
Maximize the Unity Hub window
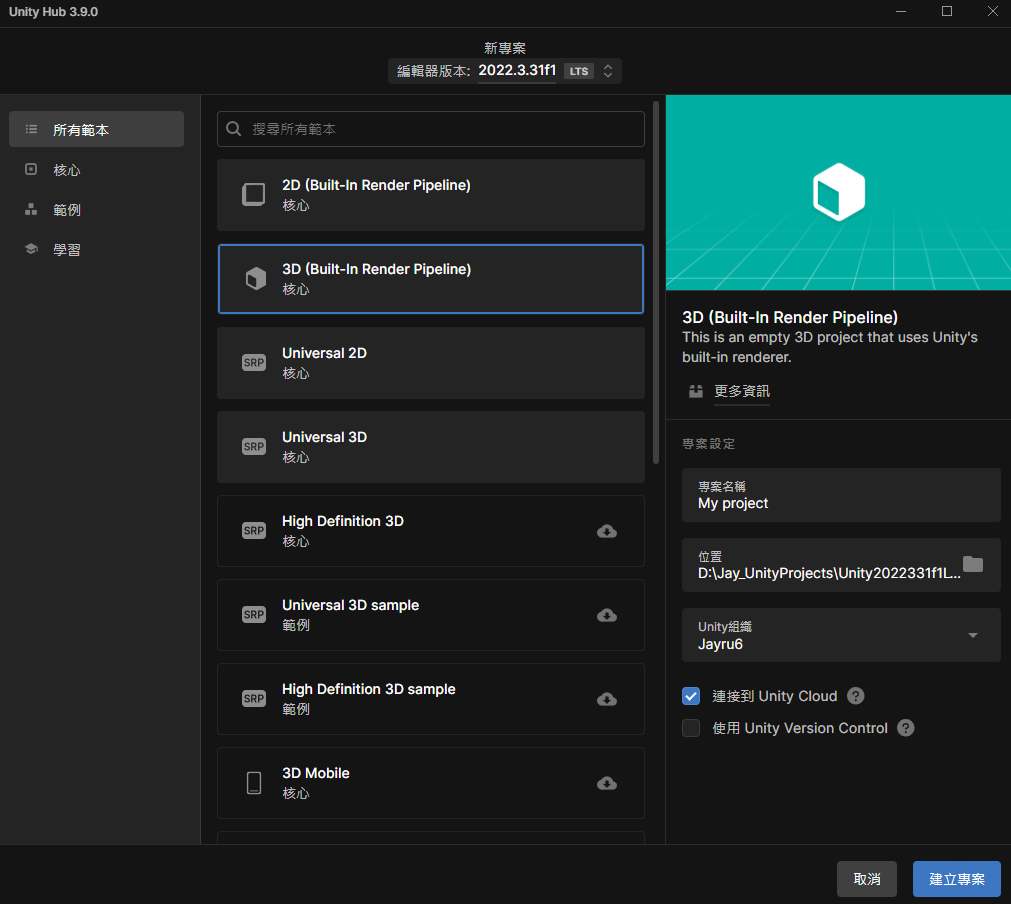pos(947,11)
